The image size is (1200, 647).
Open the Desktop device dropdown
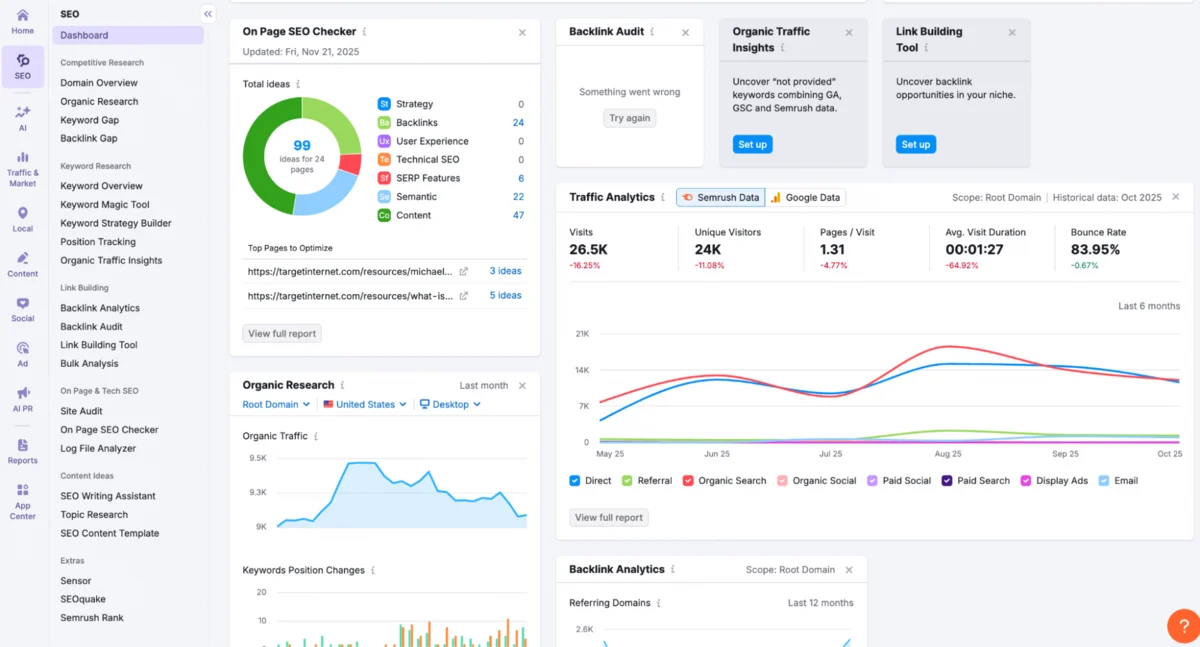(x=450, y=405)
